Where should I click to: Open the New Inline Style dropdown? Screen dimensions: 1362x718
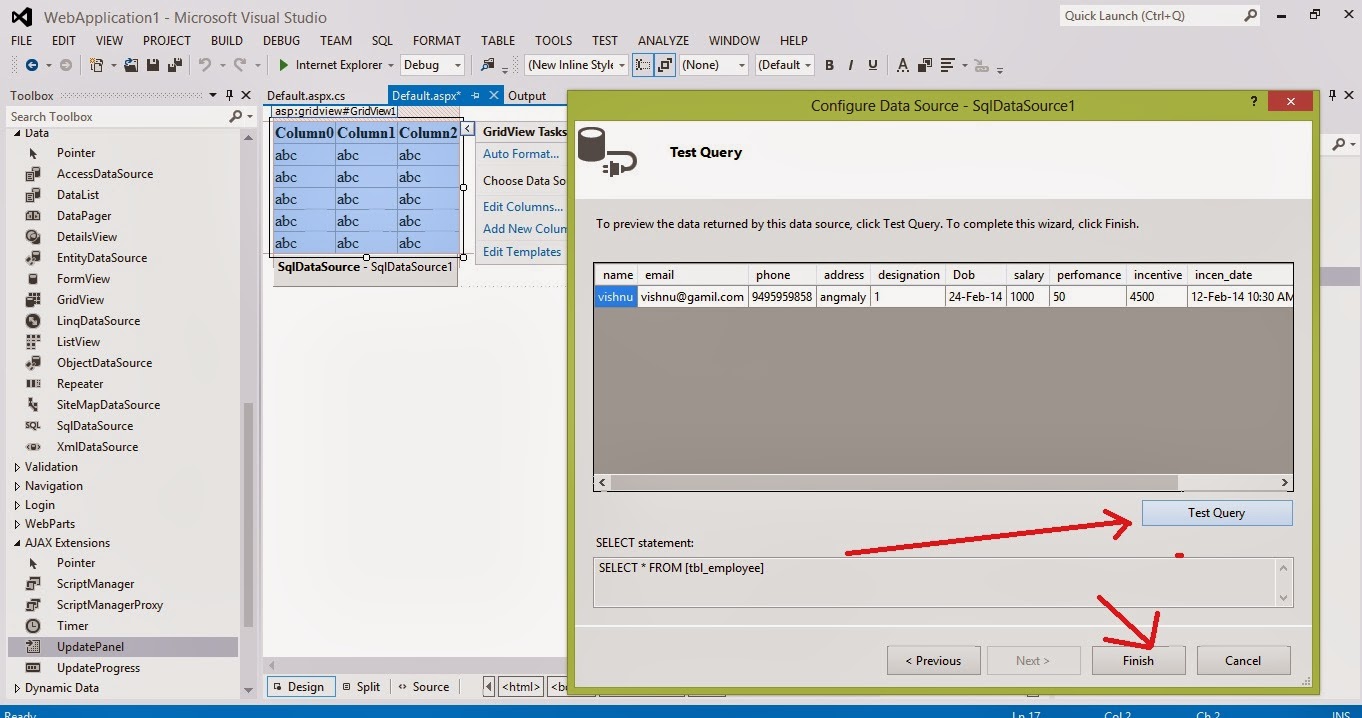click(575, 65)
